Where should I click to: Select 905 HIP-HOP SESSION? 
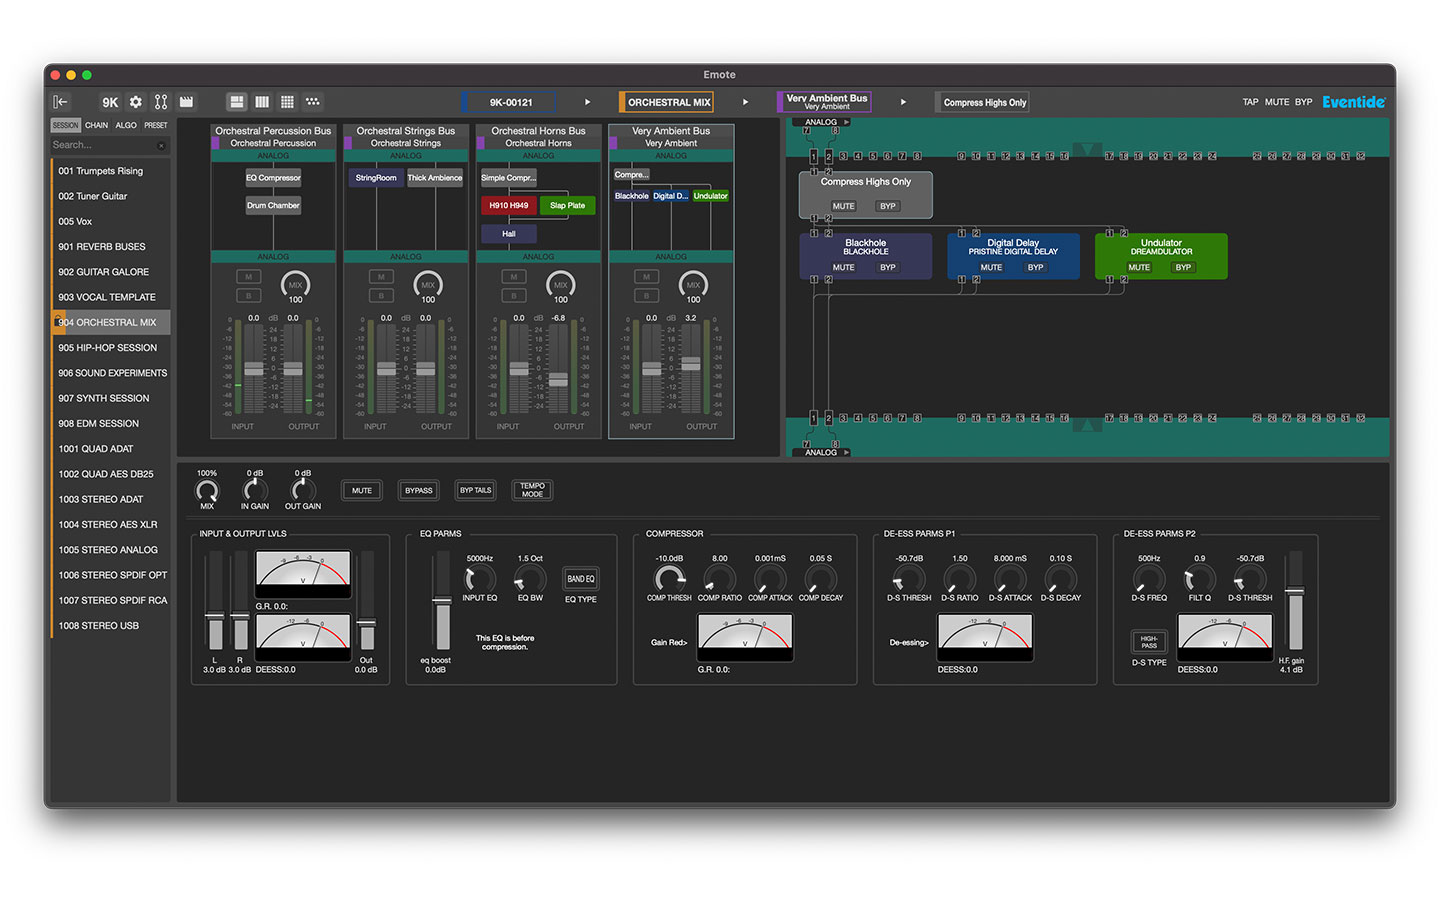click(110, 348)
